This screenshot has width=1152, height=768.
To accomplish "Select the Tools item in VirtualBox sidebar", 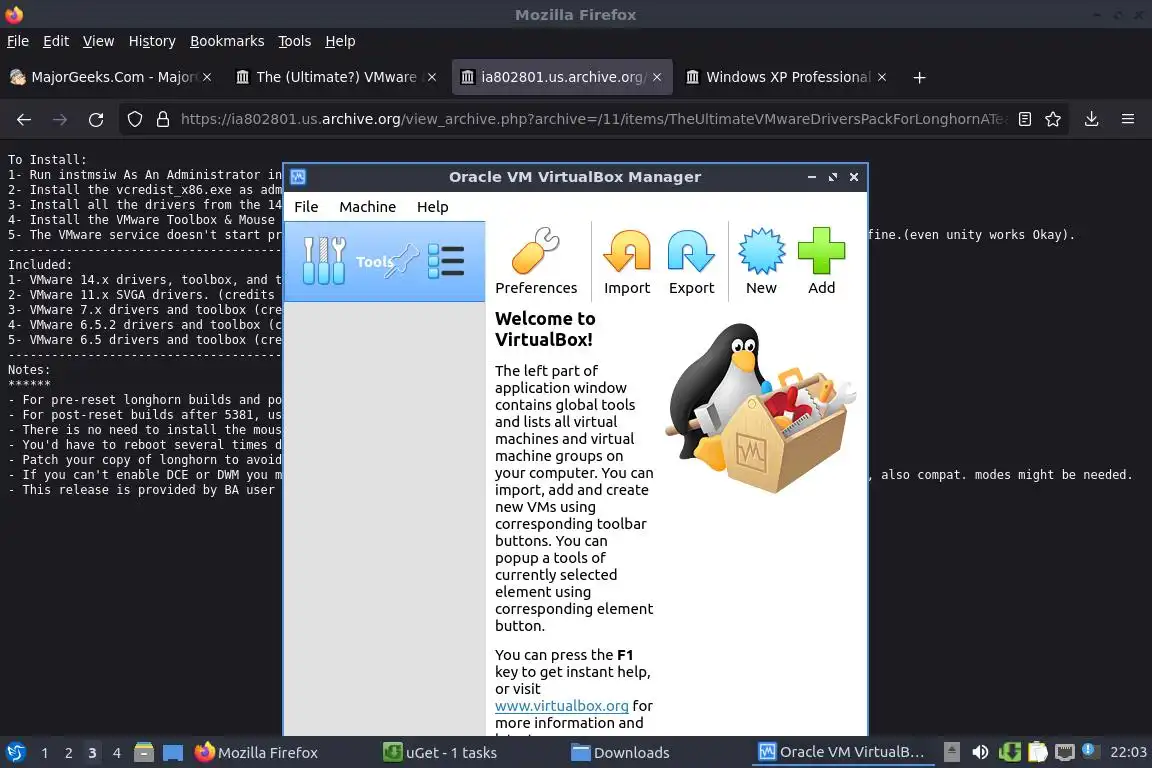I will point(384,262).
